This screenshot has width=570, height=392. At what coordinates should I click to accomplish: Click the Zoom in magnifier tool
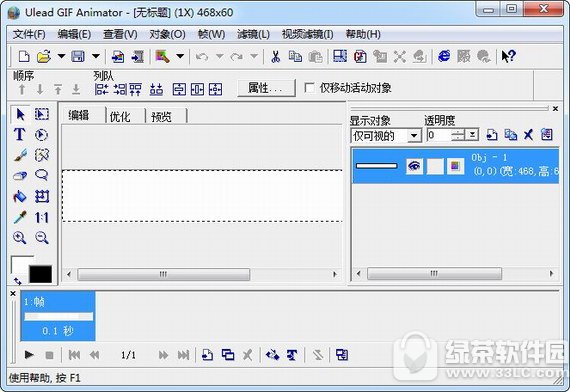tap(20, 238)
